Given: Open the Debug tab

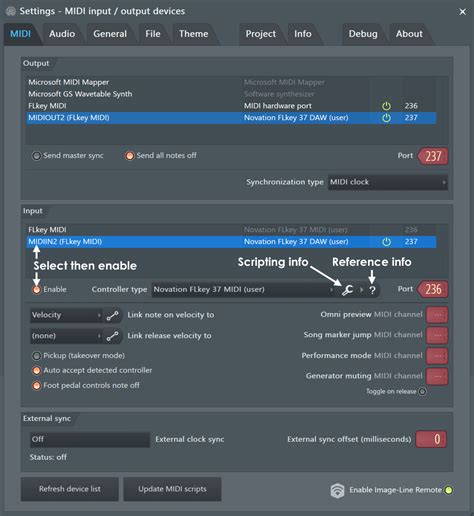Looking at the screenshot, I should point(363,34).
